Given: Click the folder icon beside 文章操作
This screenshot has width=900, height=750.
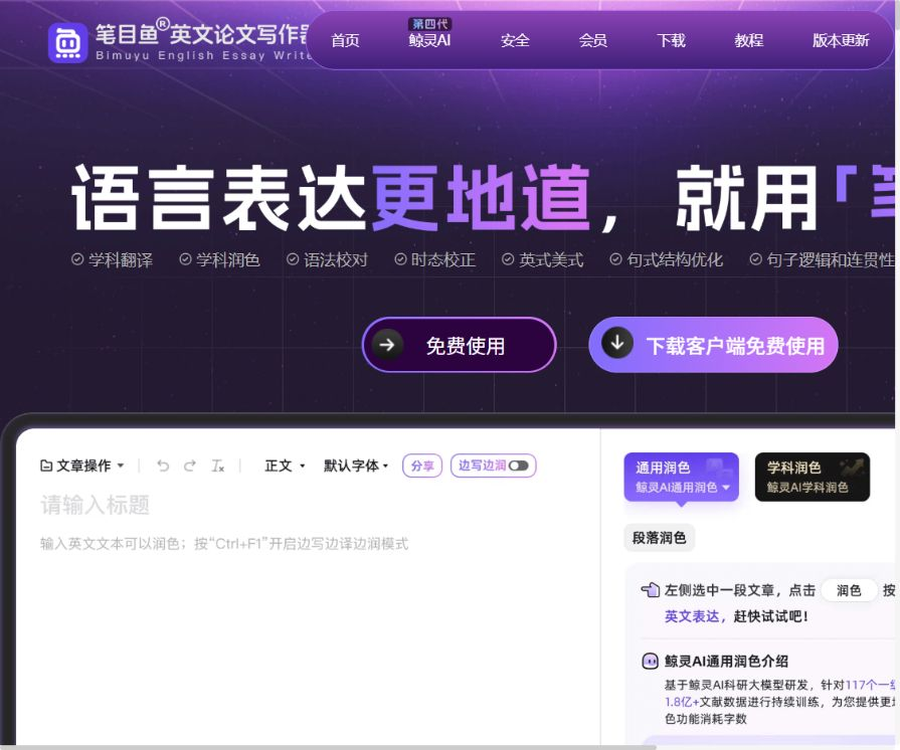Looking at the screenshot, I should coord(46,465).
